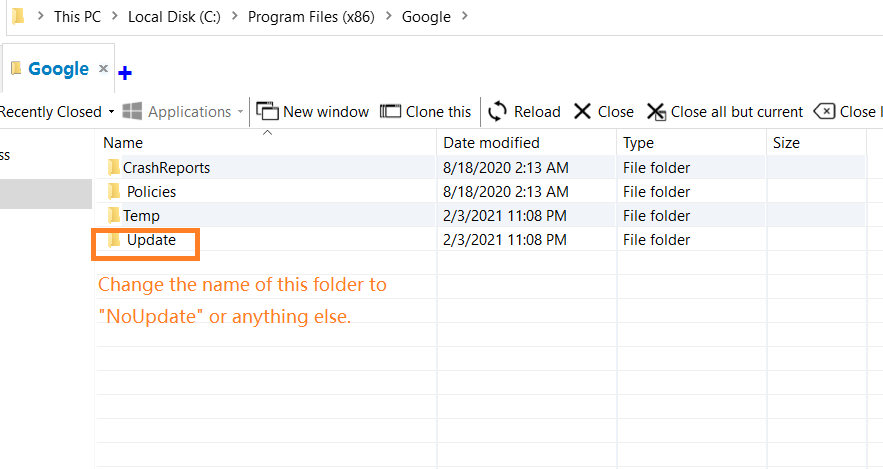Navigate to This PC in the breadcrumb

77,16
